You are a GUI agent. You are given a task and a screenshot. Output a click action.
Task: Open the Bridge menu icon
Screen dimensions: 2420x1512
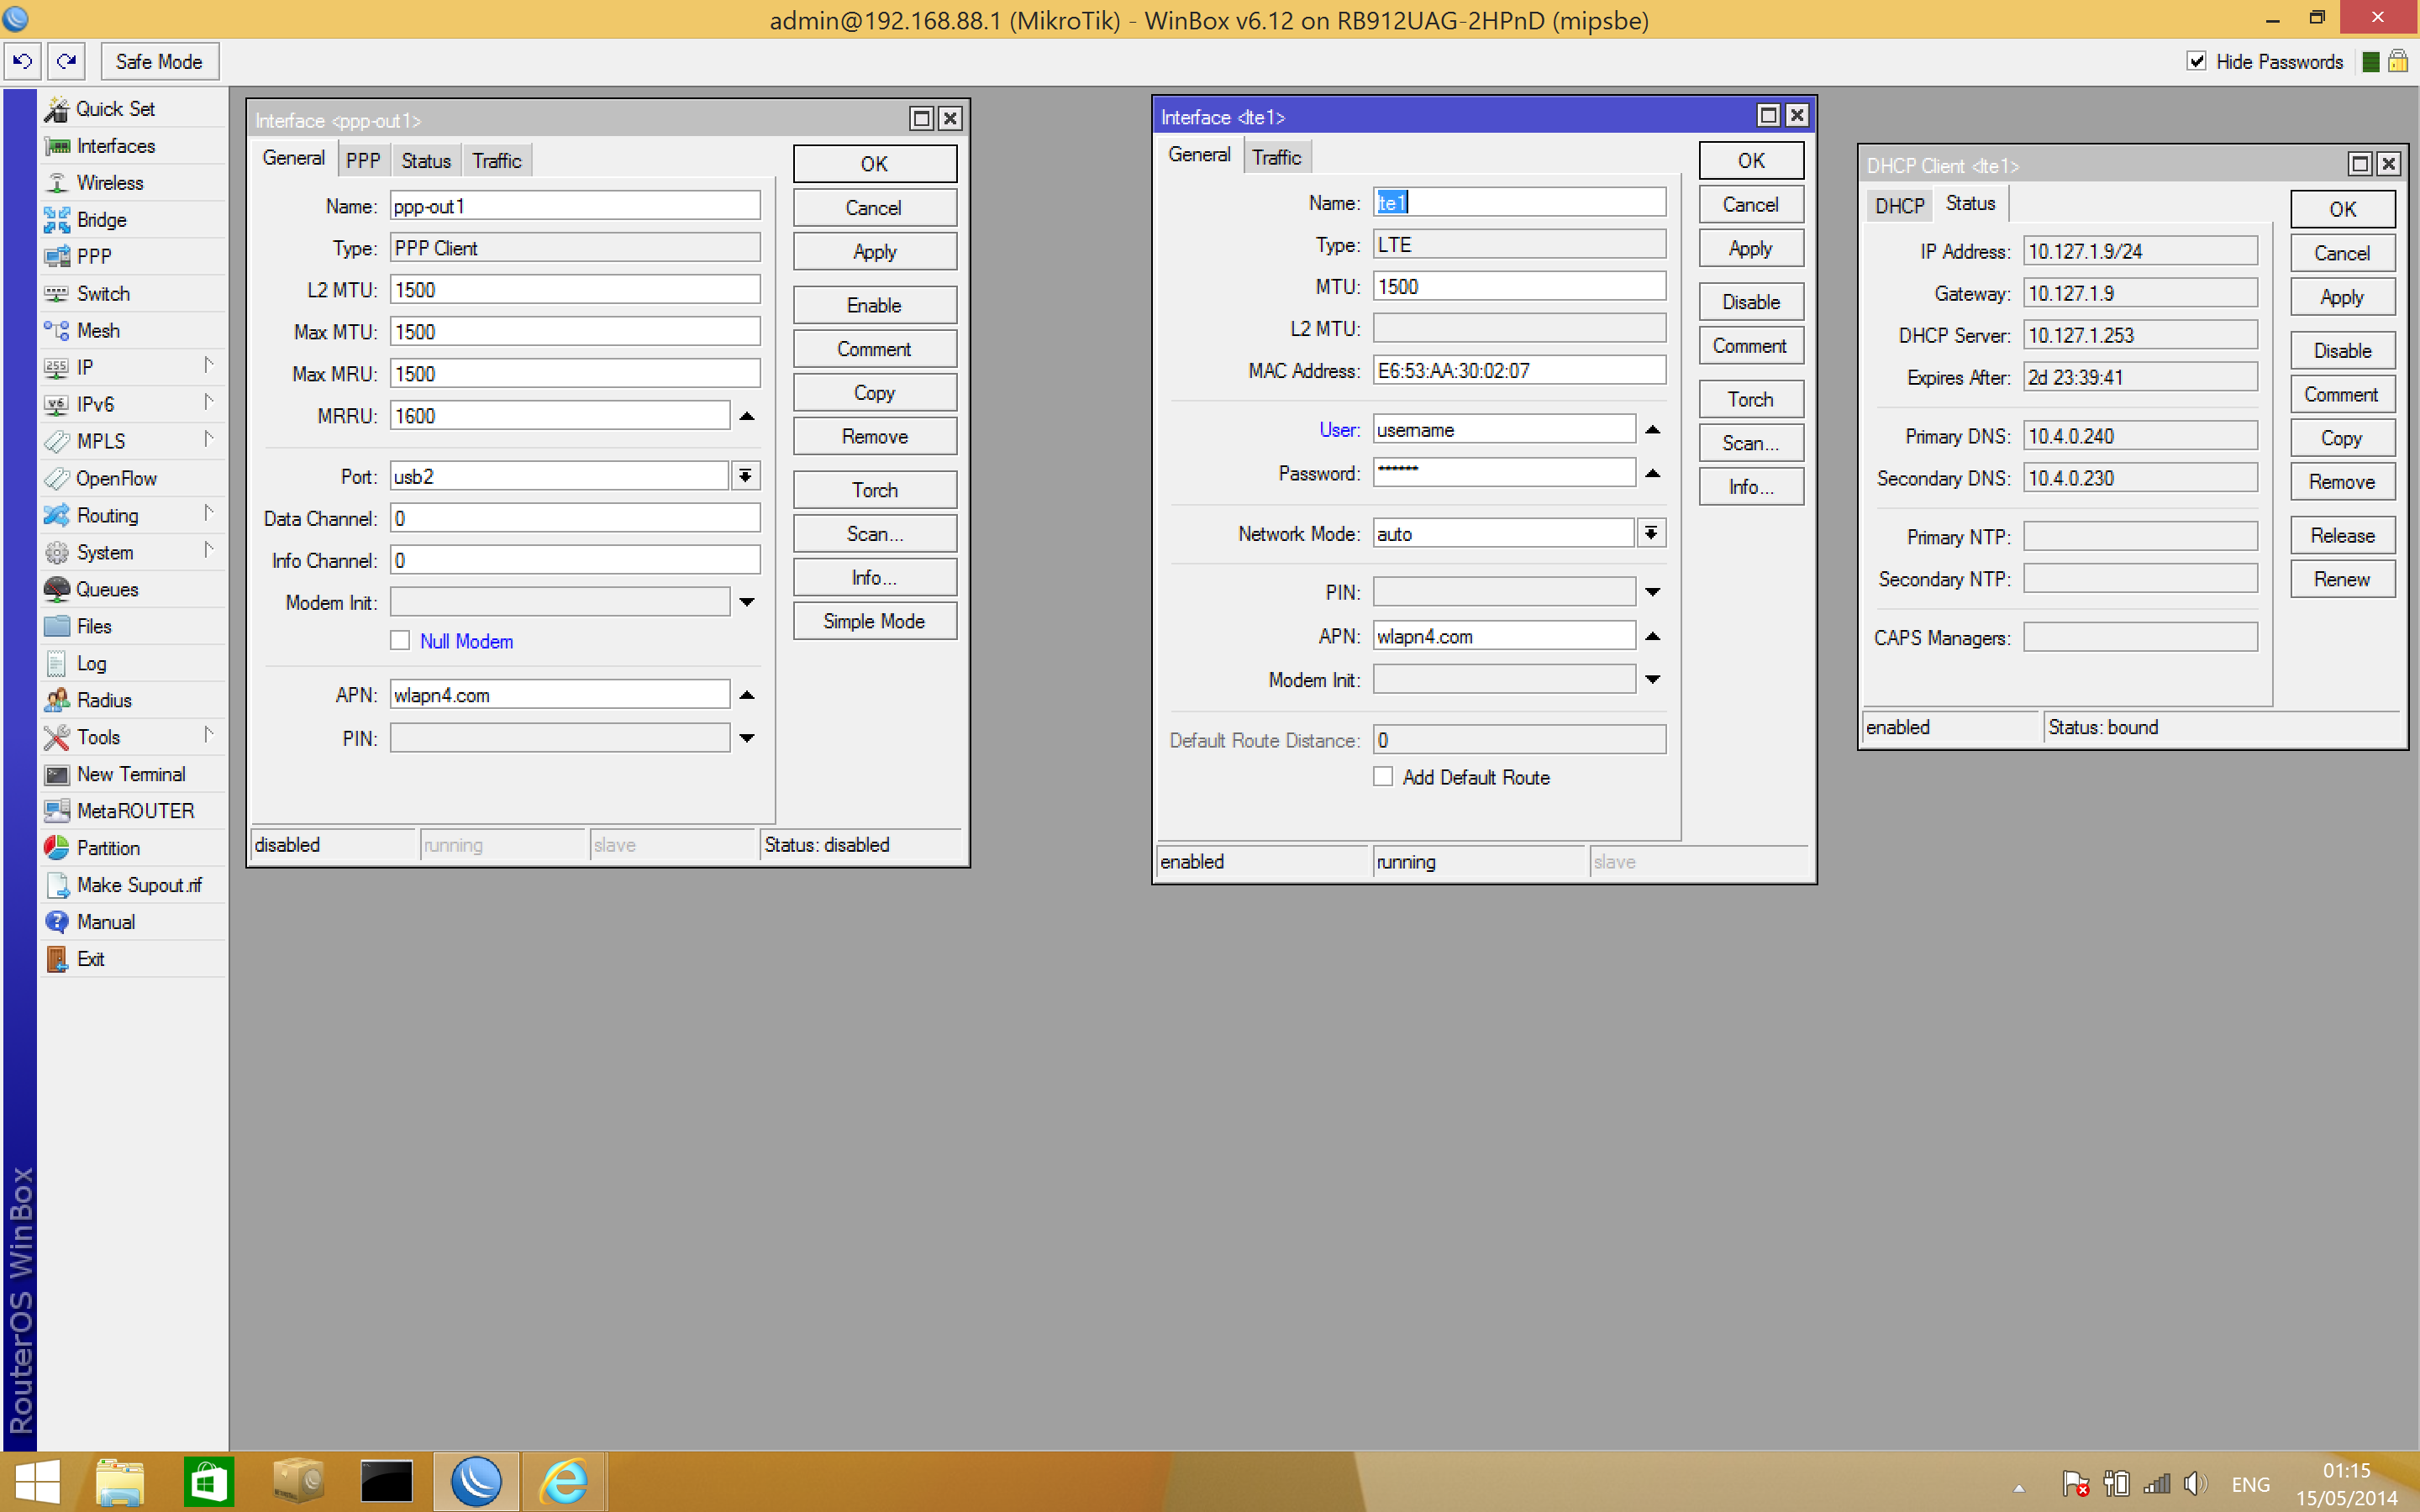(57, 220)
